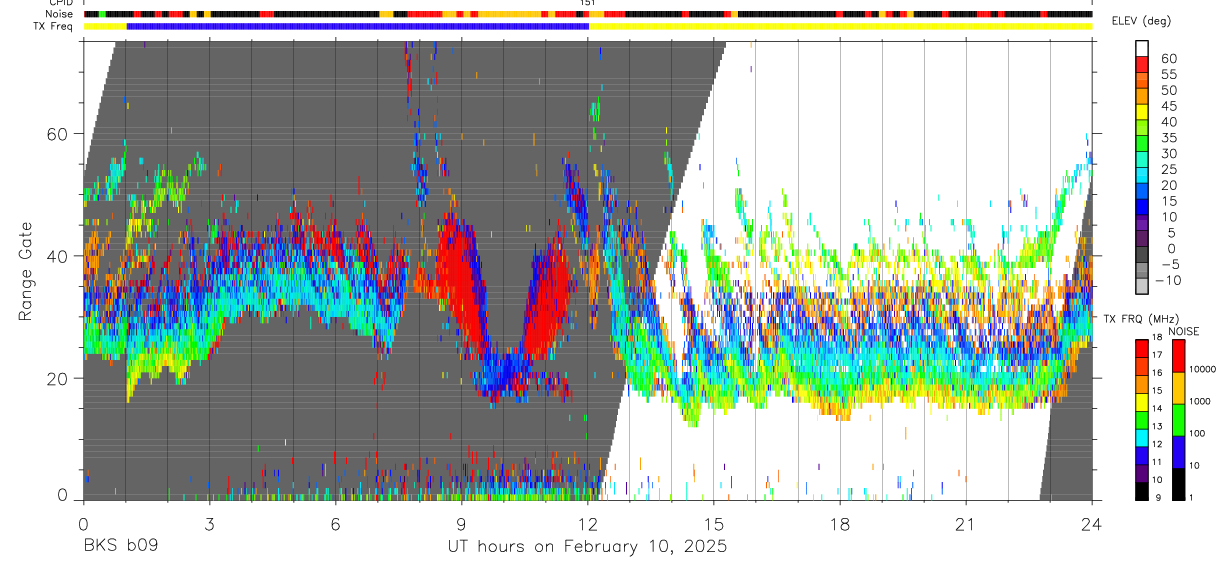Select the yellow elevation swatch between 40 and 45
Screen dimensions: 1228x567
(x=1142, y=113)
